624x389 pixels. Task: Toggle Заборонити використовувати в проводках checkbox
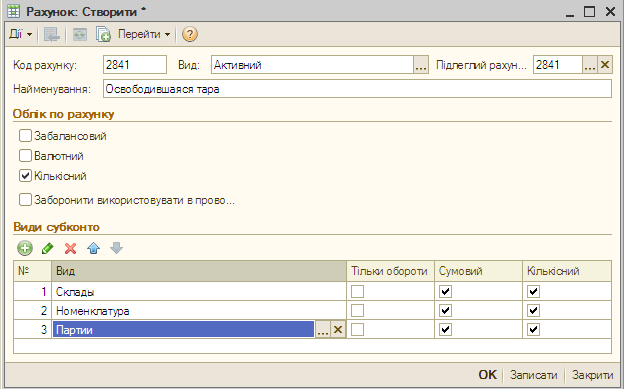(x=25, y=199)
